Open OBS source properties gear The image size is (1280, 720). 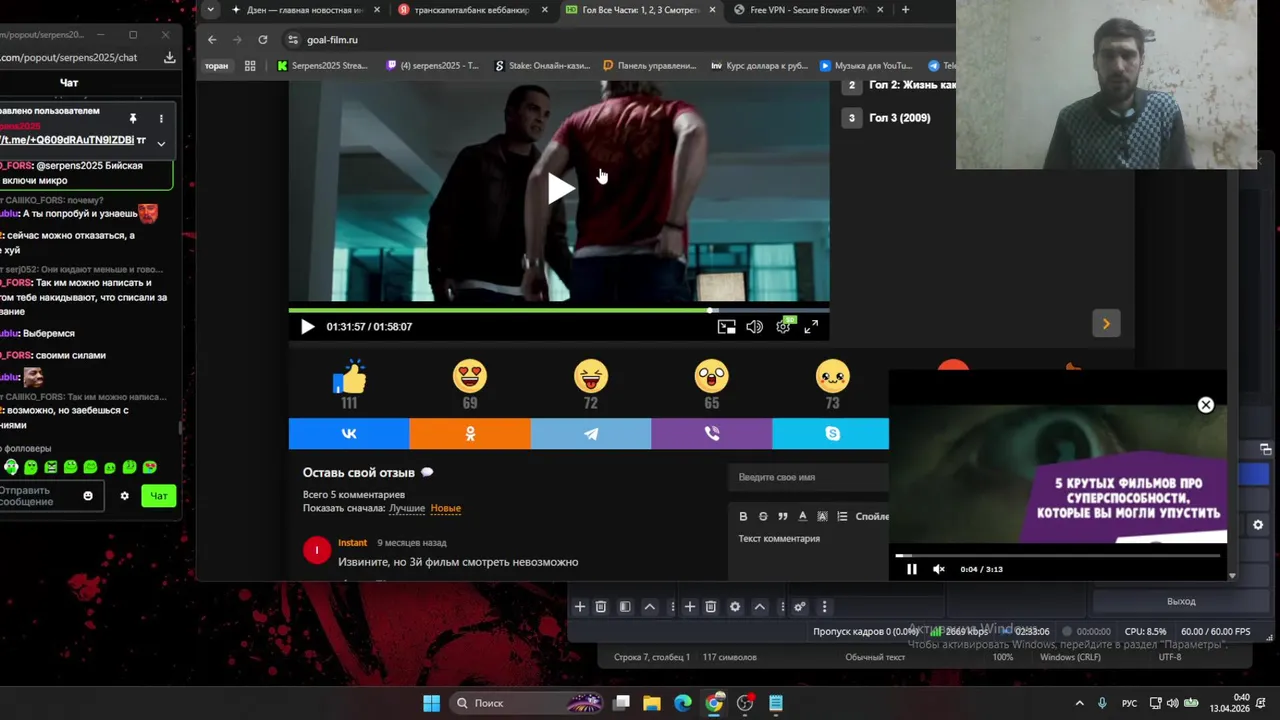(735, 607)
